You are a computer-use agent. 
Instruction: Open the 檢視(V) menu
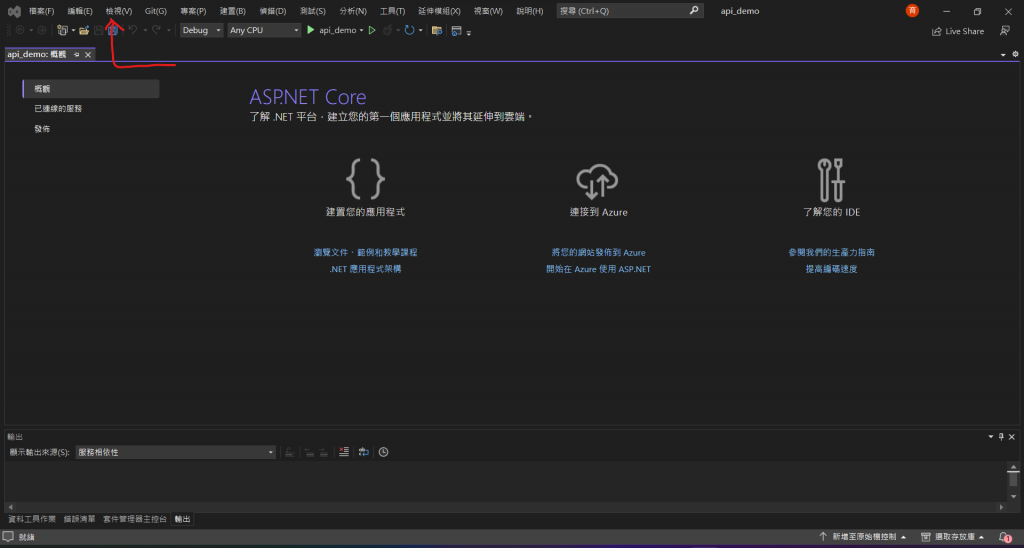[119, 11]
